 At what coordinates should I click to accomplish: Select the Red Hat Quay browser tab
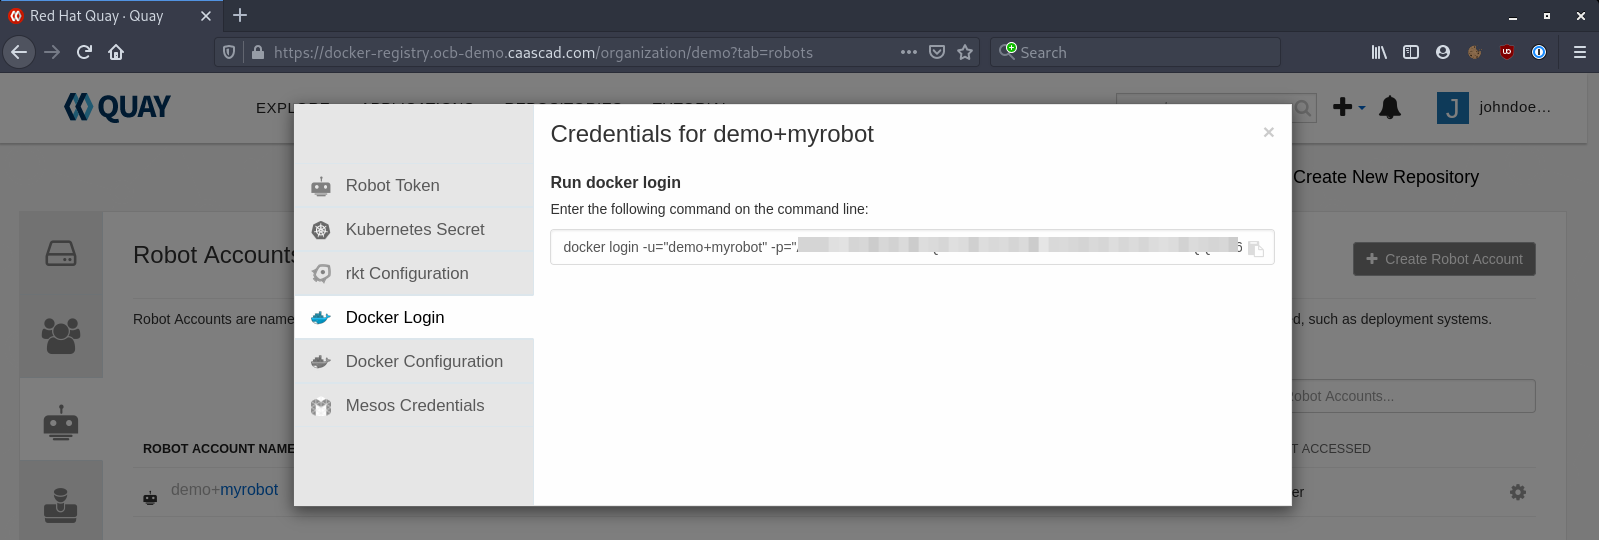(111, 16)
